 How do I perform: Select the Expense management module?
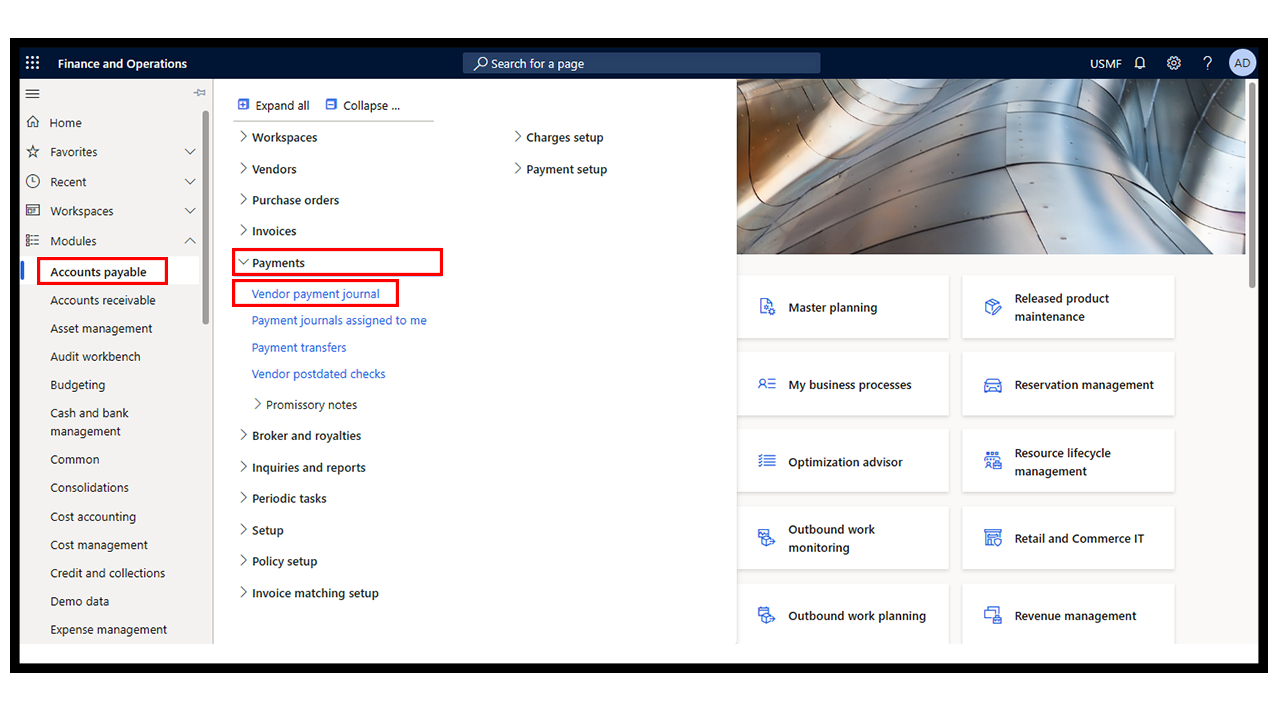coord(109,630)
